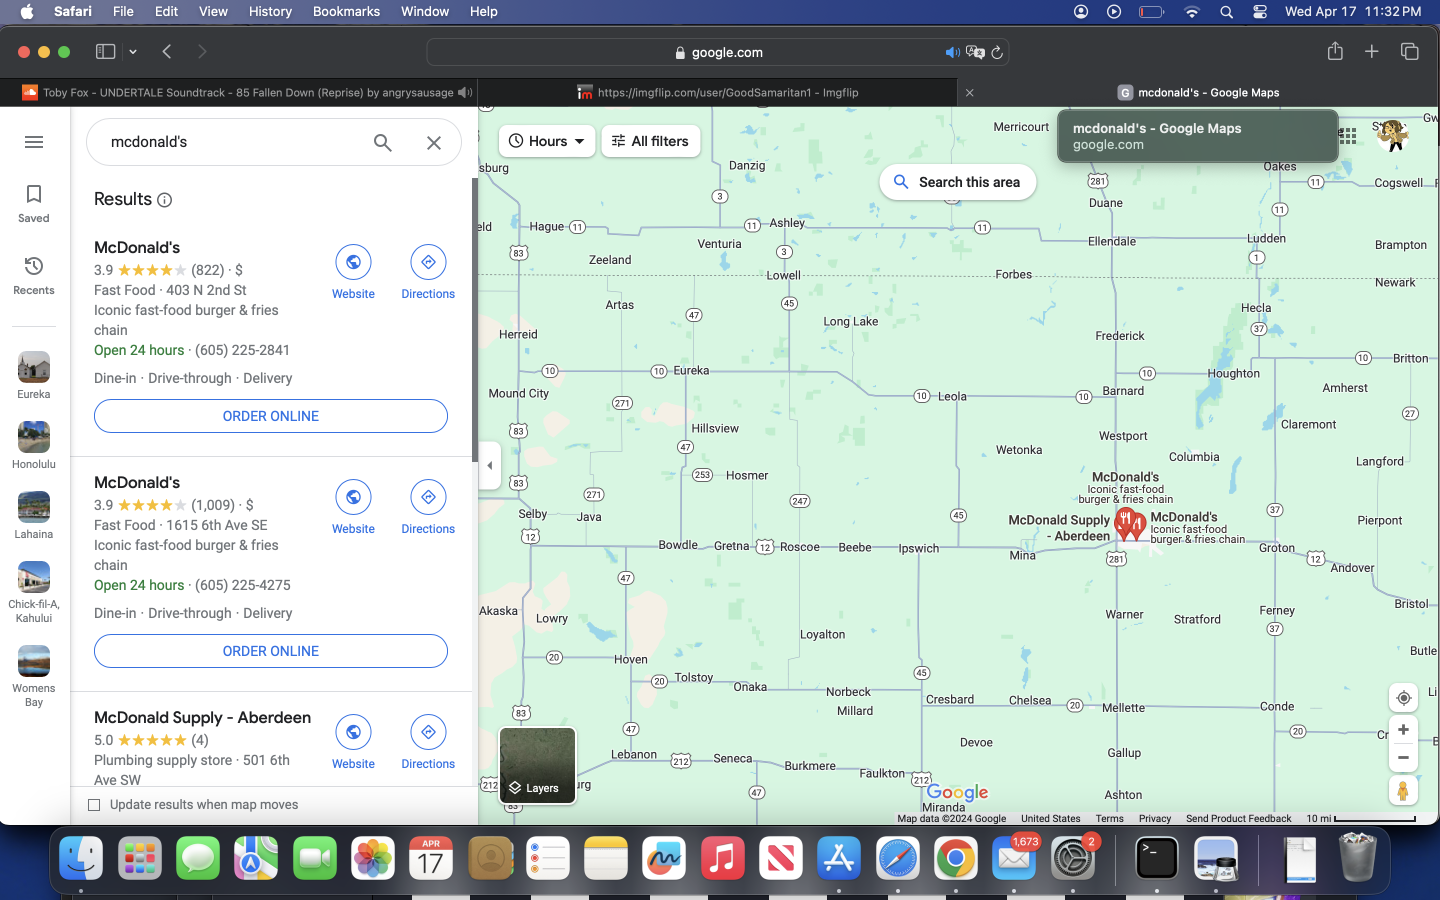Open Google apps grid
Screen dimensions: 1440x900
point(1348,136)
